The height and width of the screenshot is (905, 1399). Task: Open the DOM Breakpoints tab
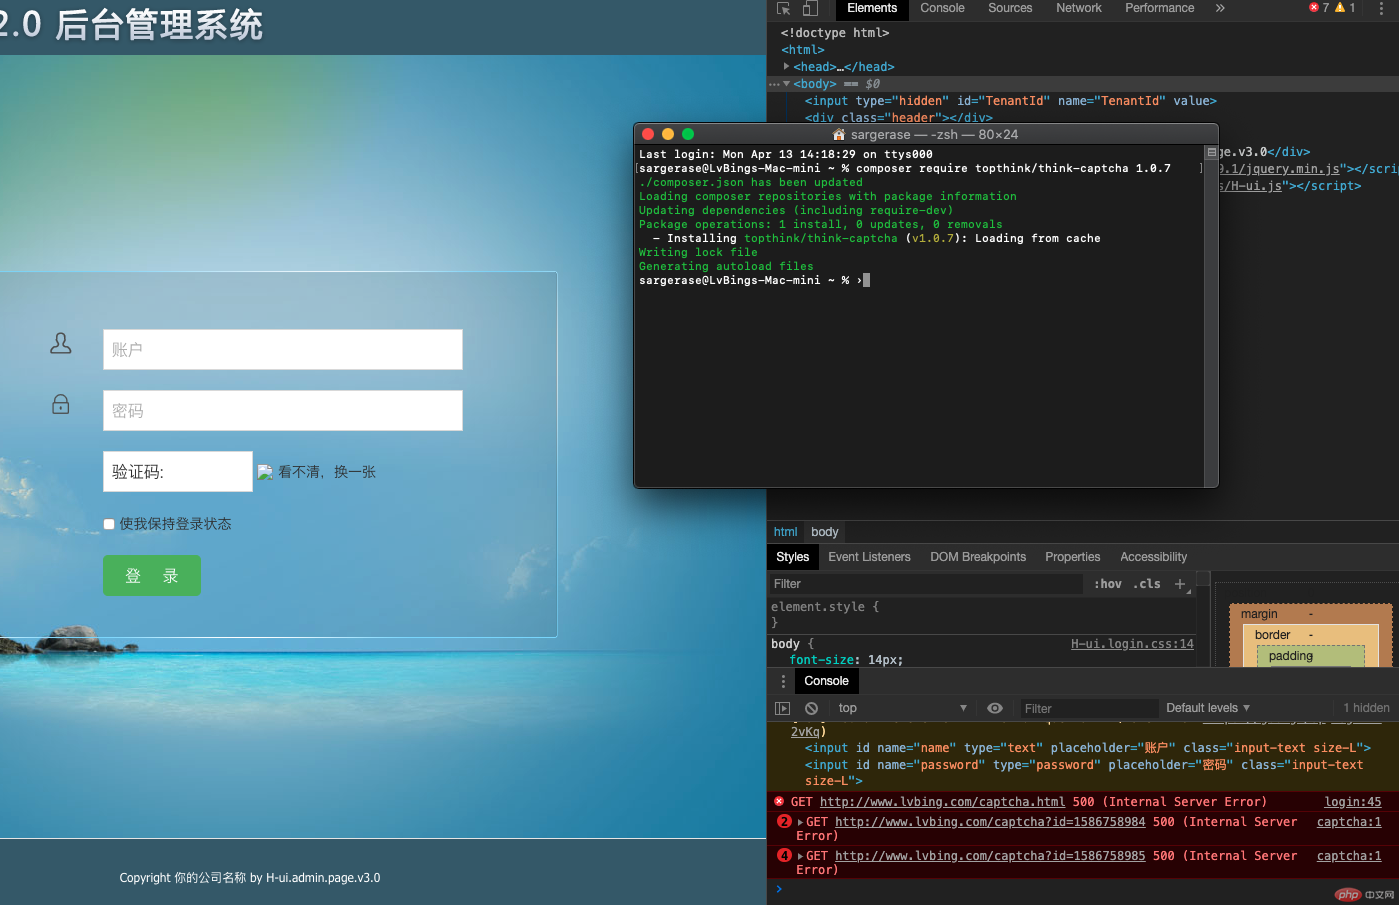click(x=978, y=557)
